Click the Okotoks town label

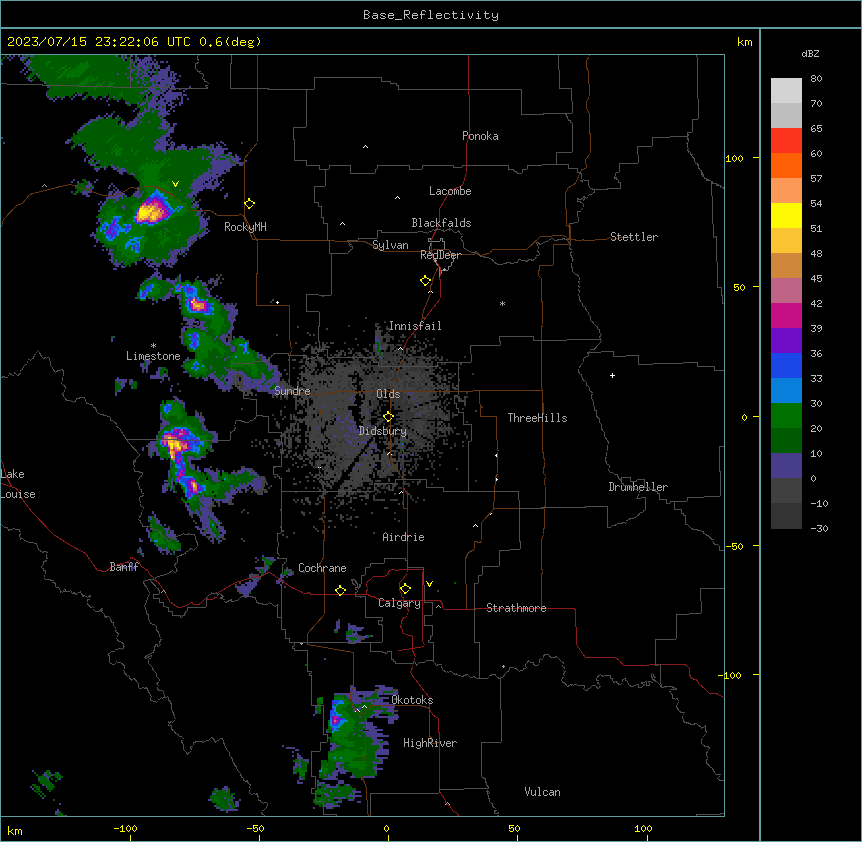(x=412, y=700)
